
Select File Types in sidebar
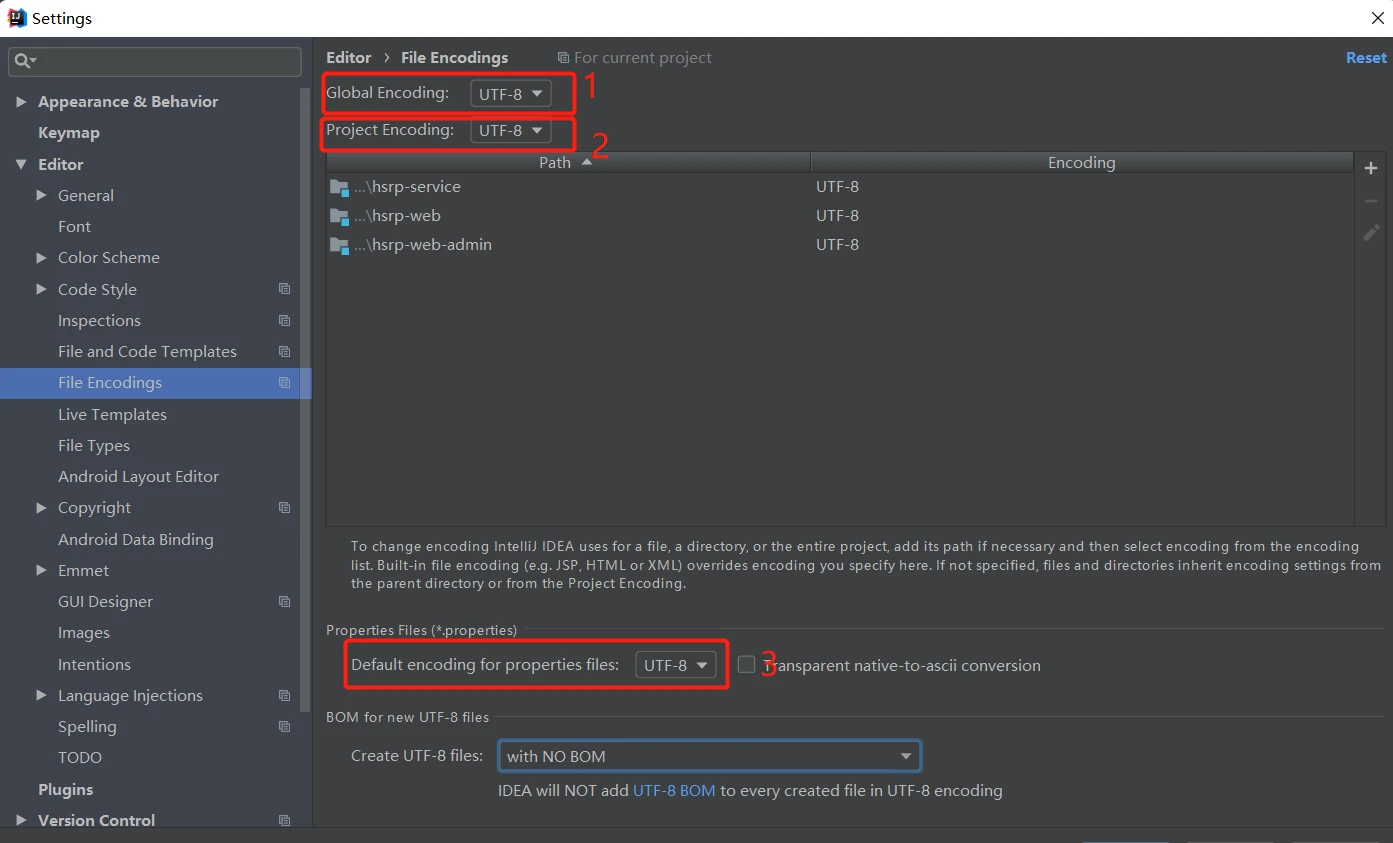(94, 445)
